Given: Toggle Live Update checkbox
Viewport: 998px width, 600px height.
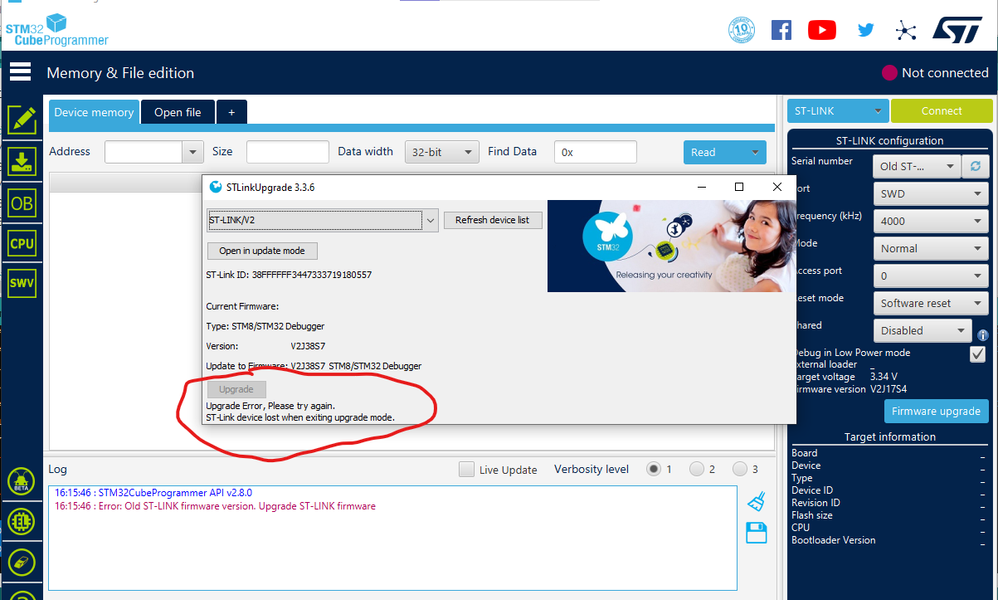Looking at the screenshot, I should tap(467, 469).
